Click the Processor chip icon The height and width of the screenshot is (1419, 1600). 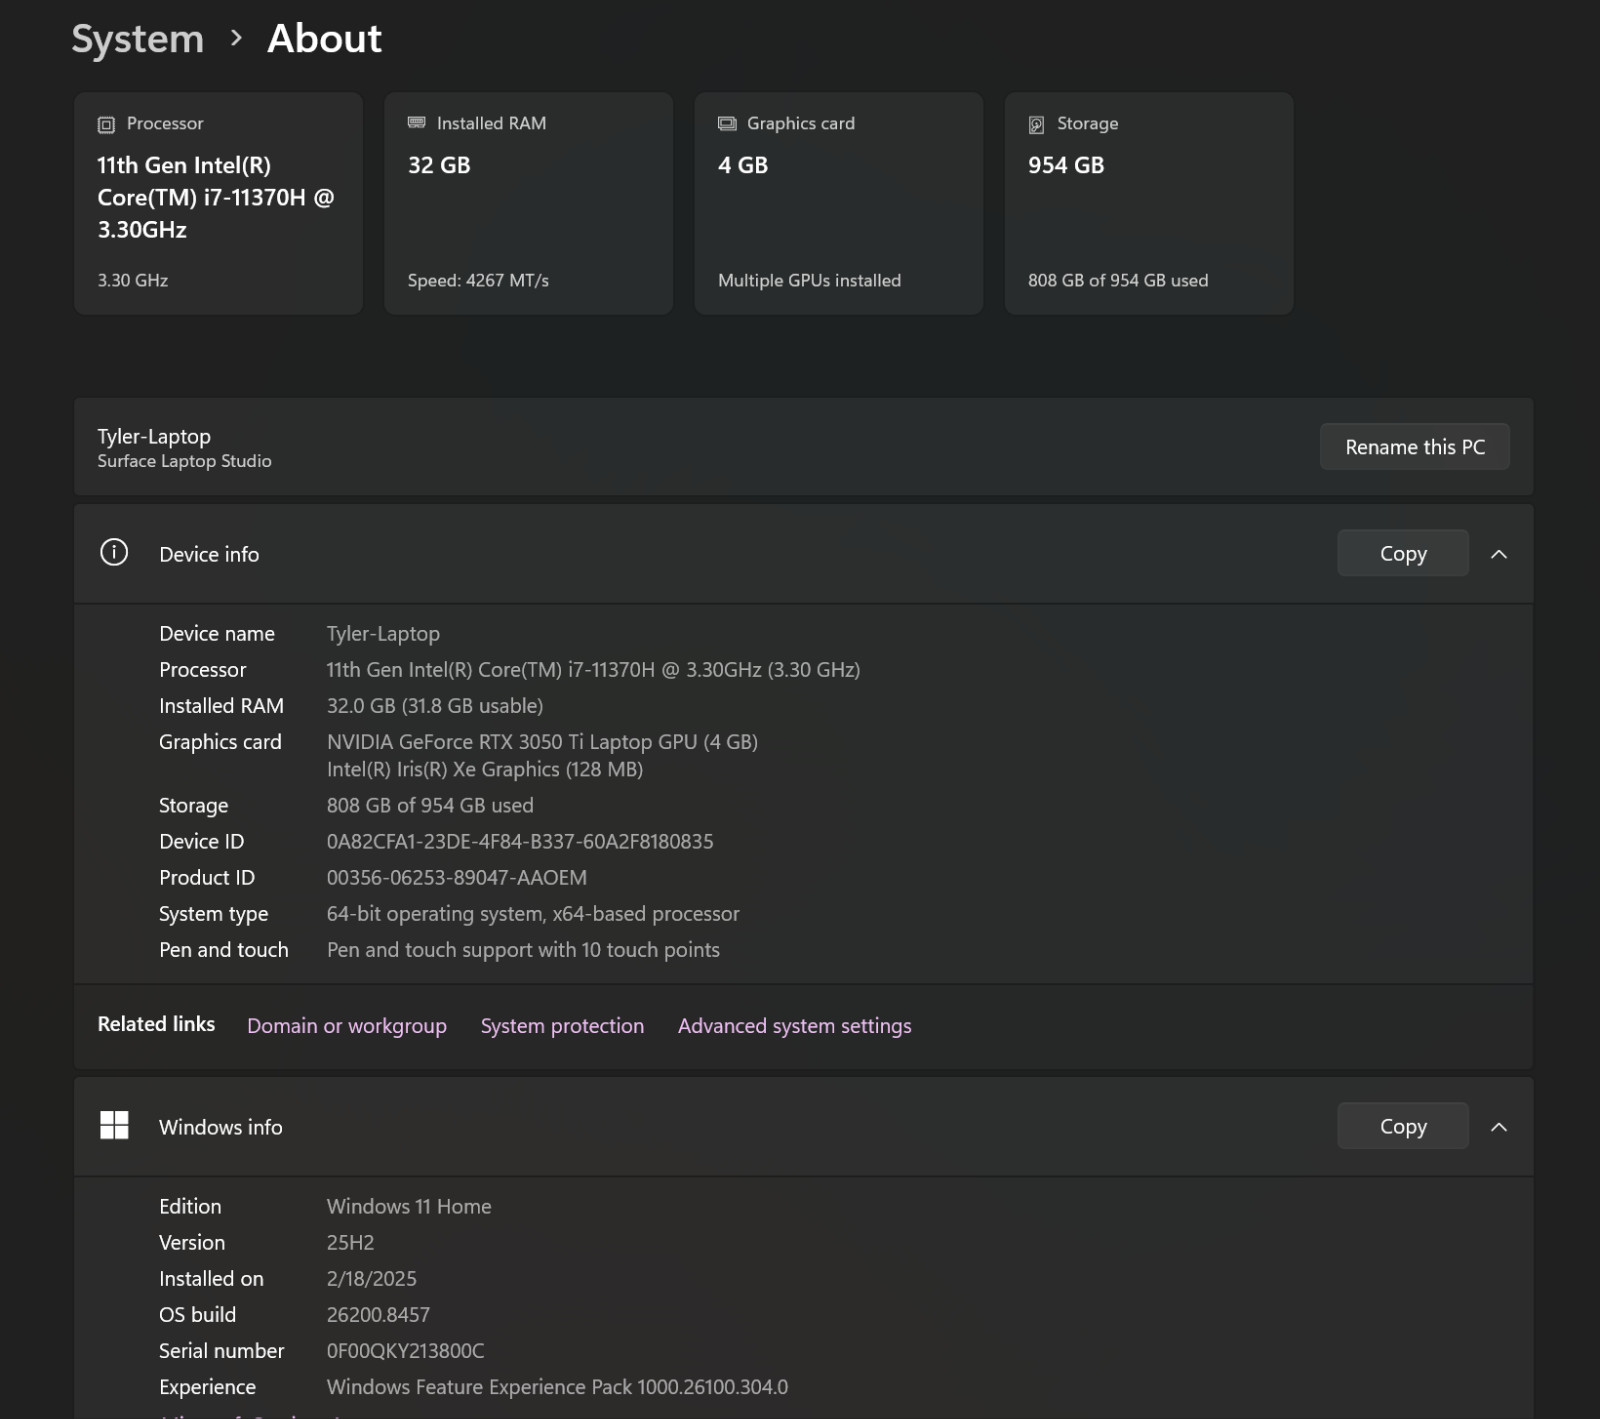[106, 124]
